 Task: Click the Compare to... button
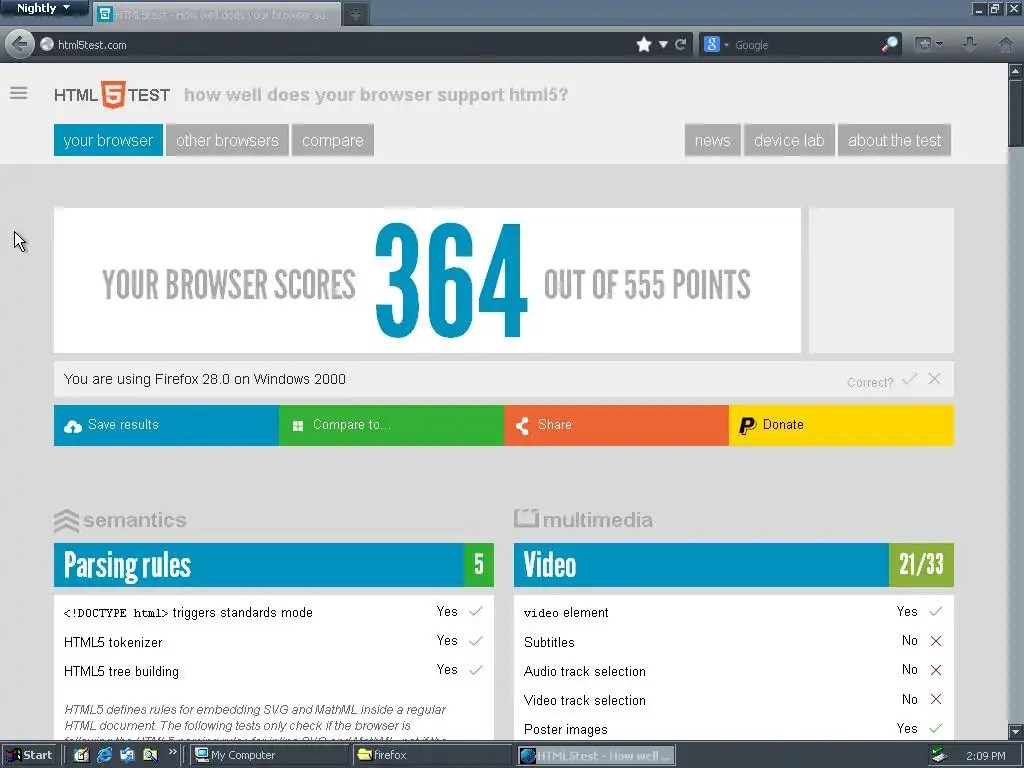coord(391,425)
